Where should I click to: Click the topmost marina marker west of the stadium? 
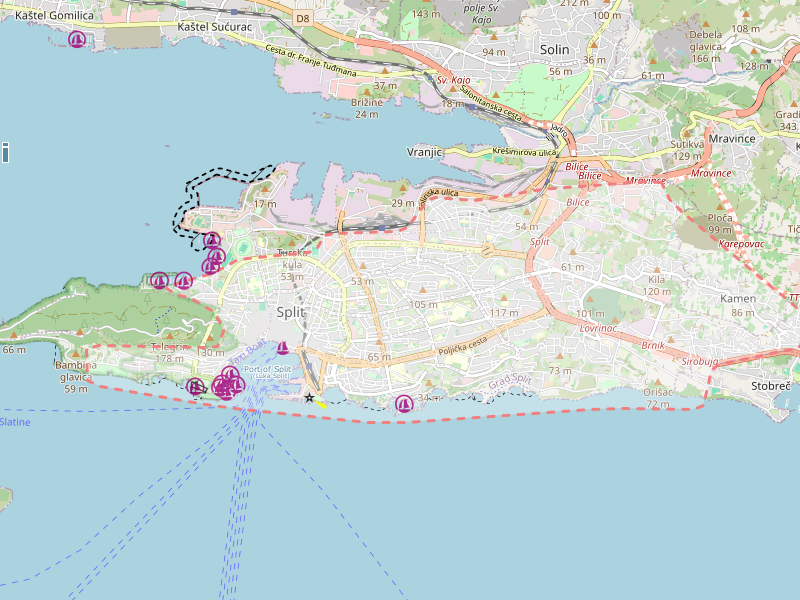212,240
